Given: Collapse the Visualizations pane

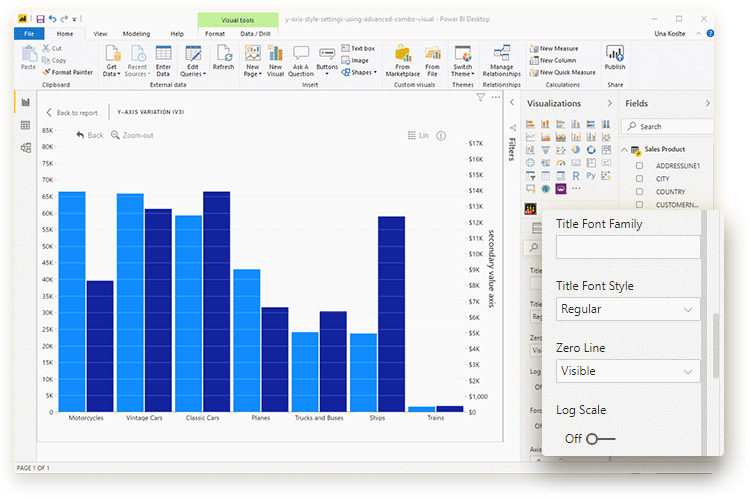Looking at the screenshot, I should pyautogui.click(x=609, y=103).
